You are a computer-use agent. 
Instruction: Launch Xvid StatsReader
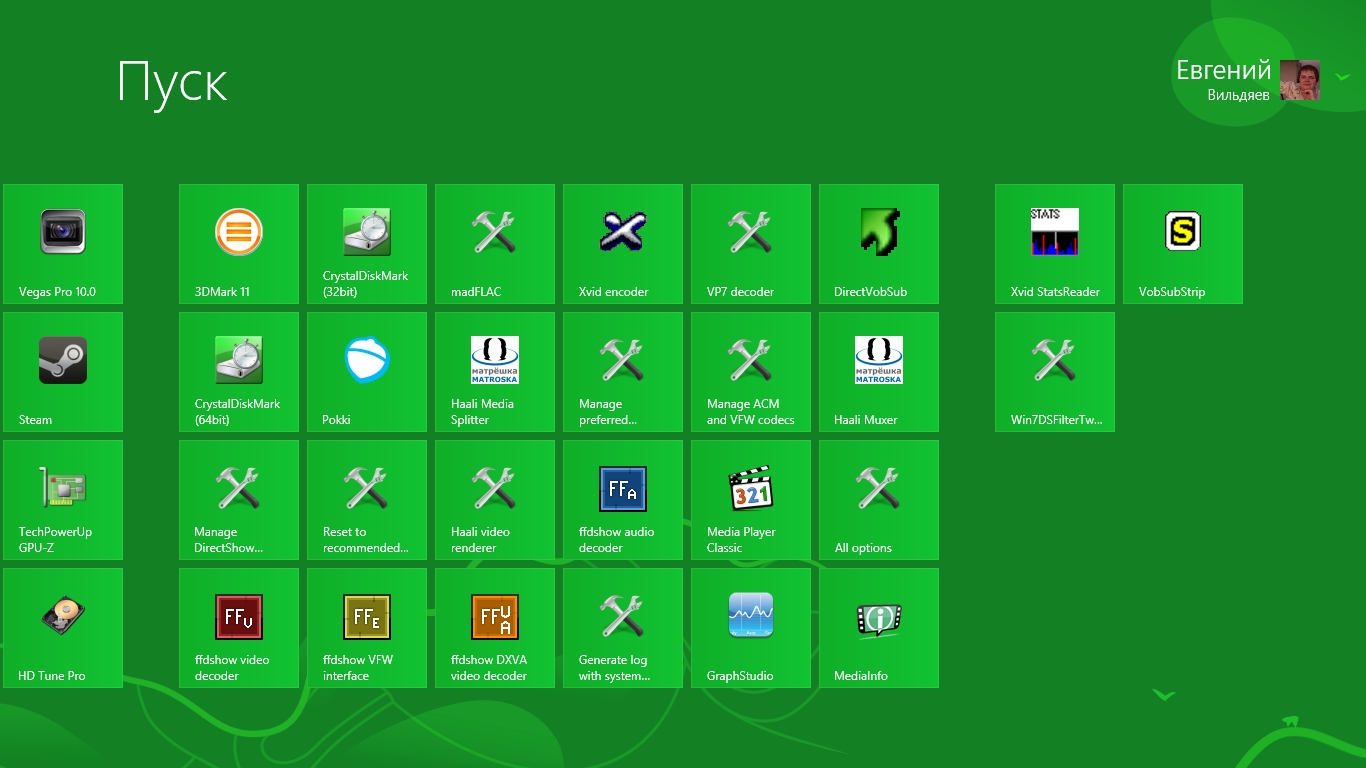click(x=1055, y=244)
